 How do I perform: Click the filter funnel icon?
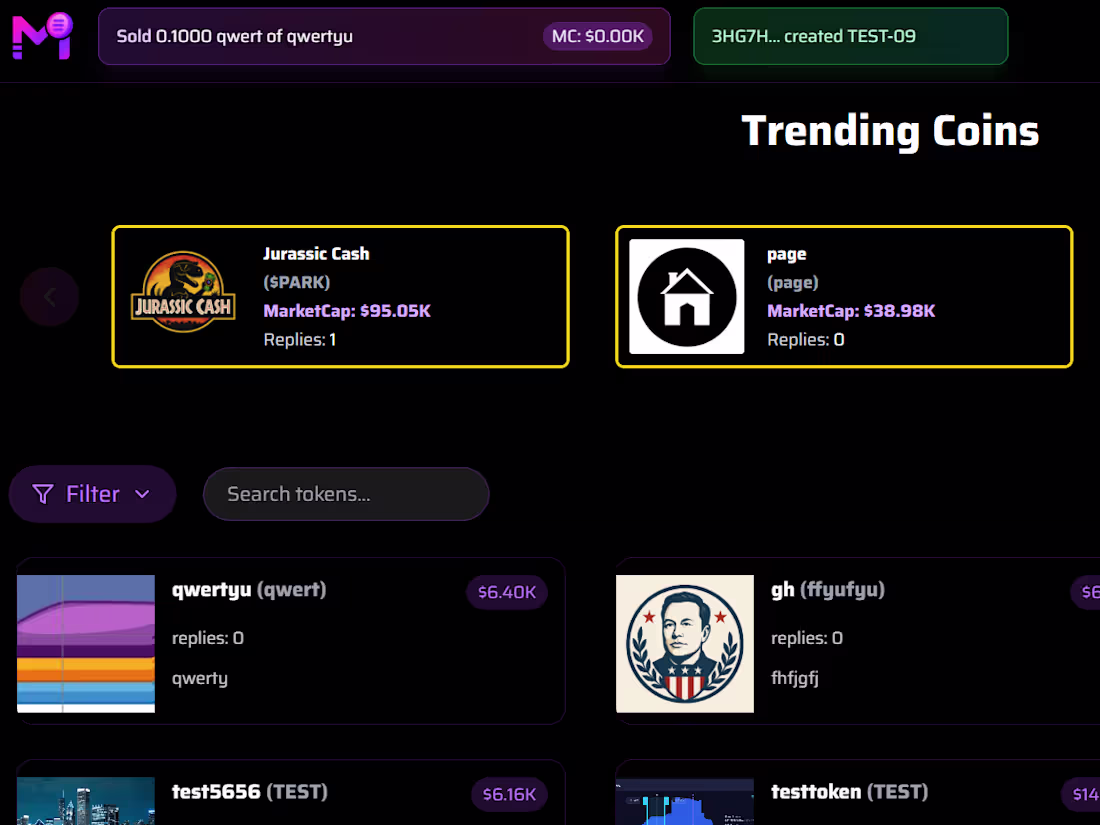(x=42, y=493)
